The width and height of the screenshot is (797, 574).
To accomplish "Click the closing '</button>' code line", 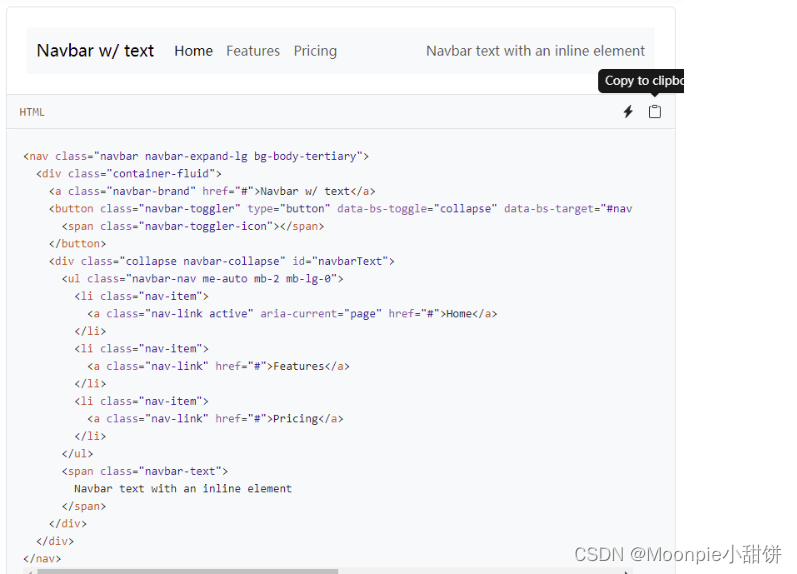I will click(77, 244).
